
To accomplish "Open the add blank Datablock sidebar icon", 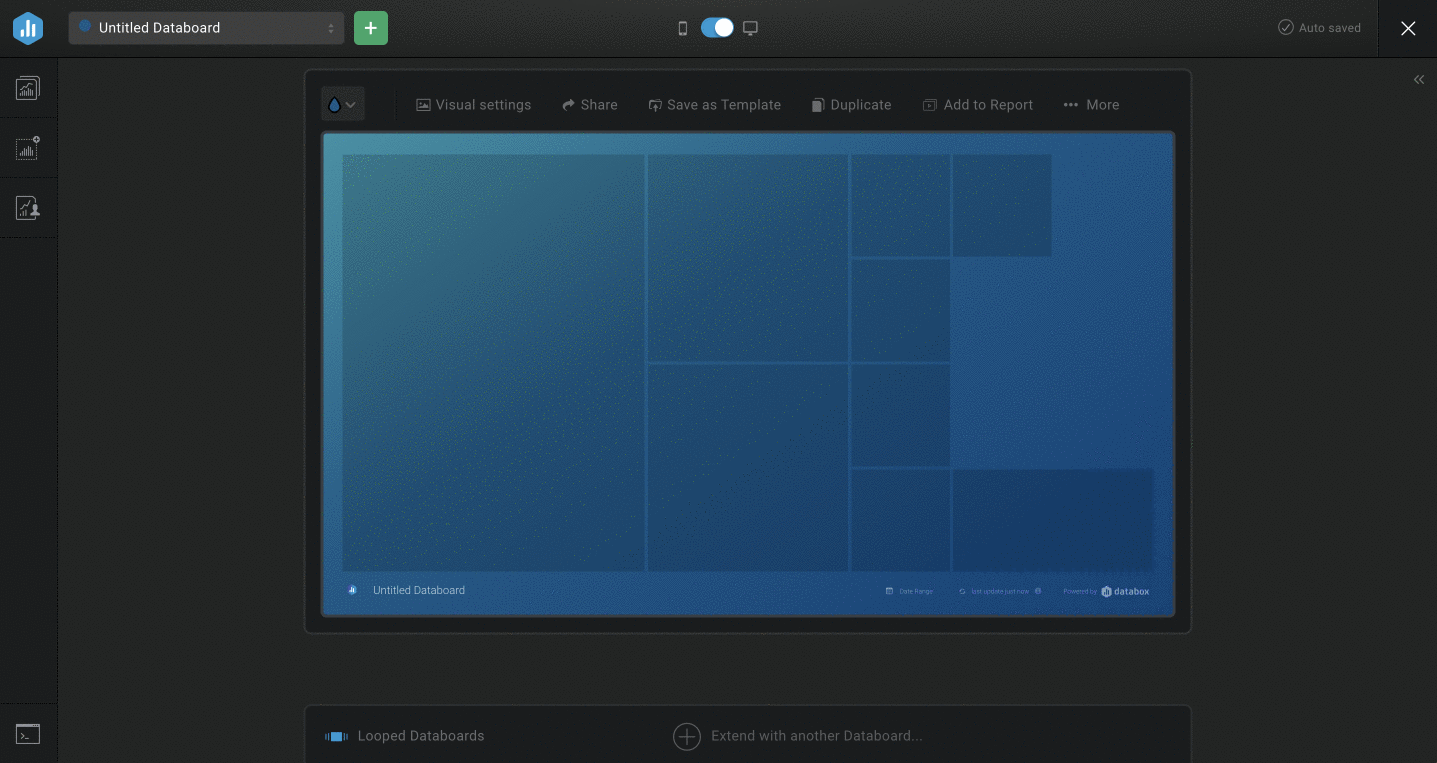I will click(28, 148).
